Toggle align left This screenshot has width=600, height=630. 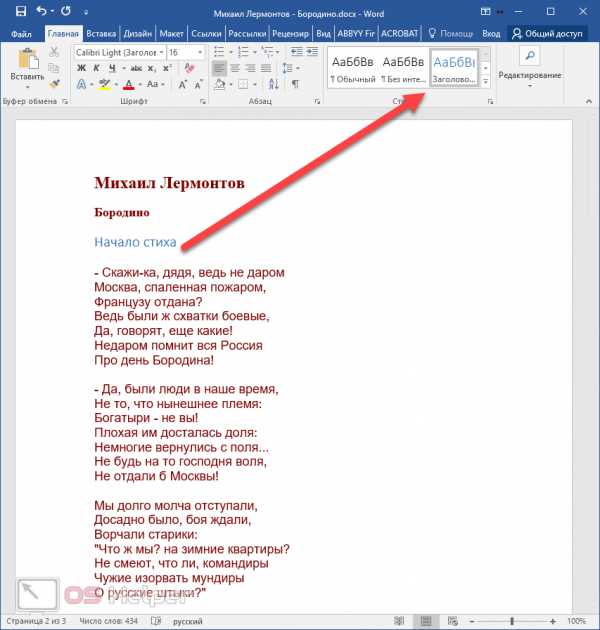(x=219, y=68)
